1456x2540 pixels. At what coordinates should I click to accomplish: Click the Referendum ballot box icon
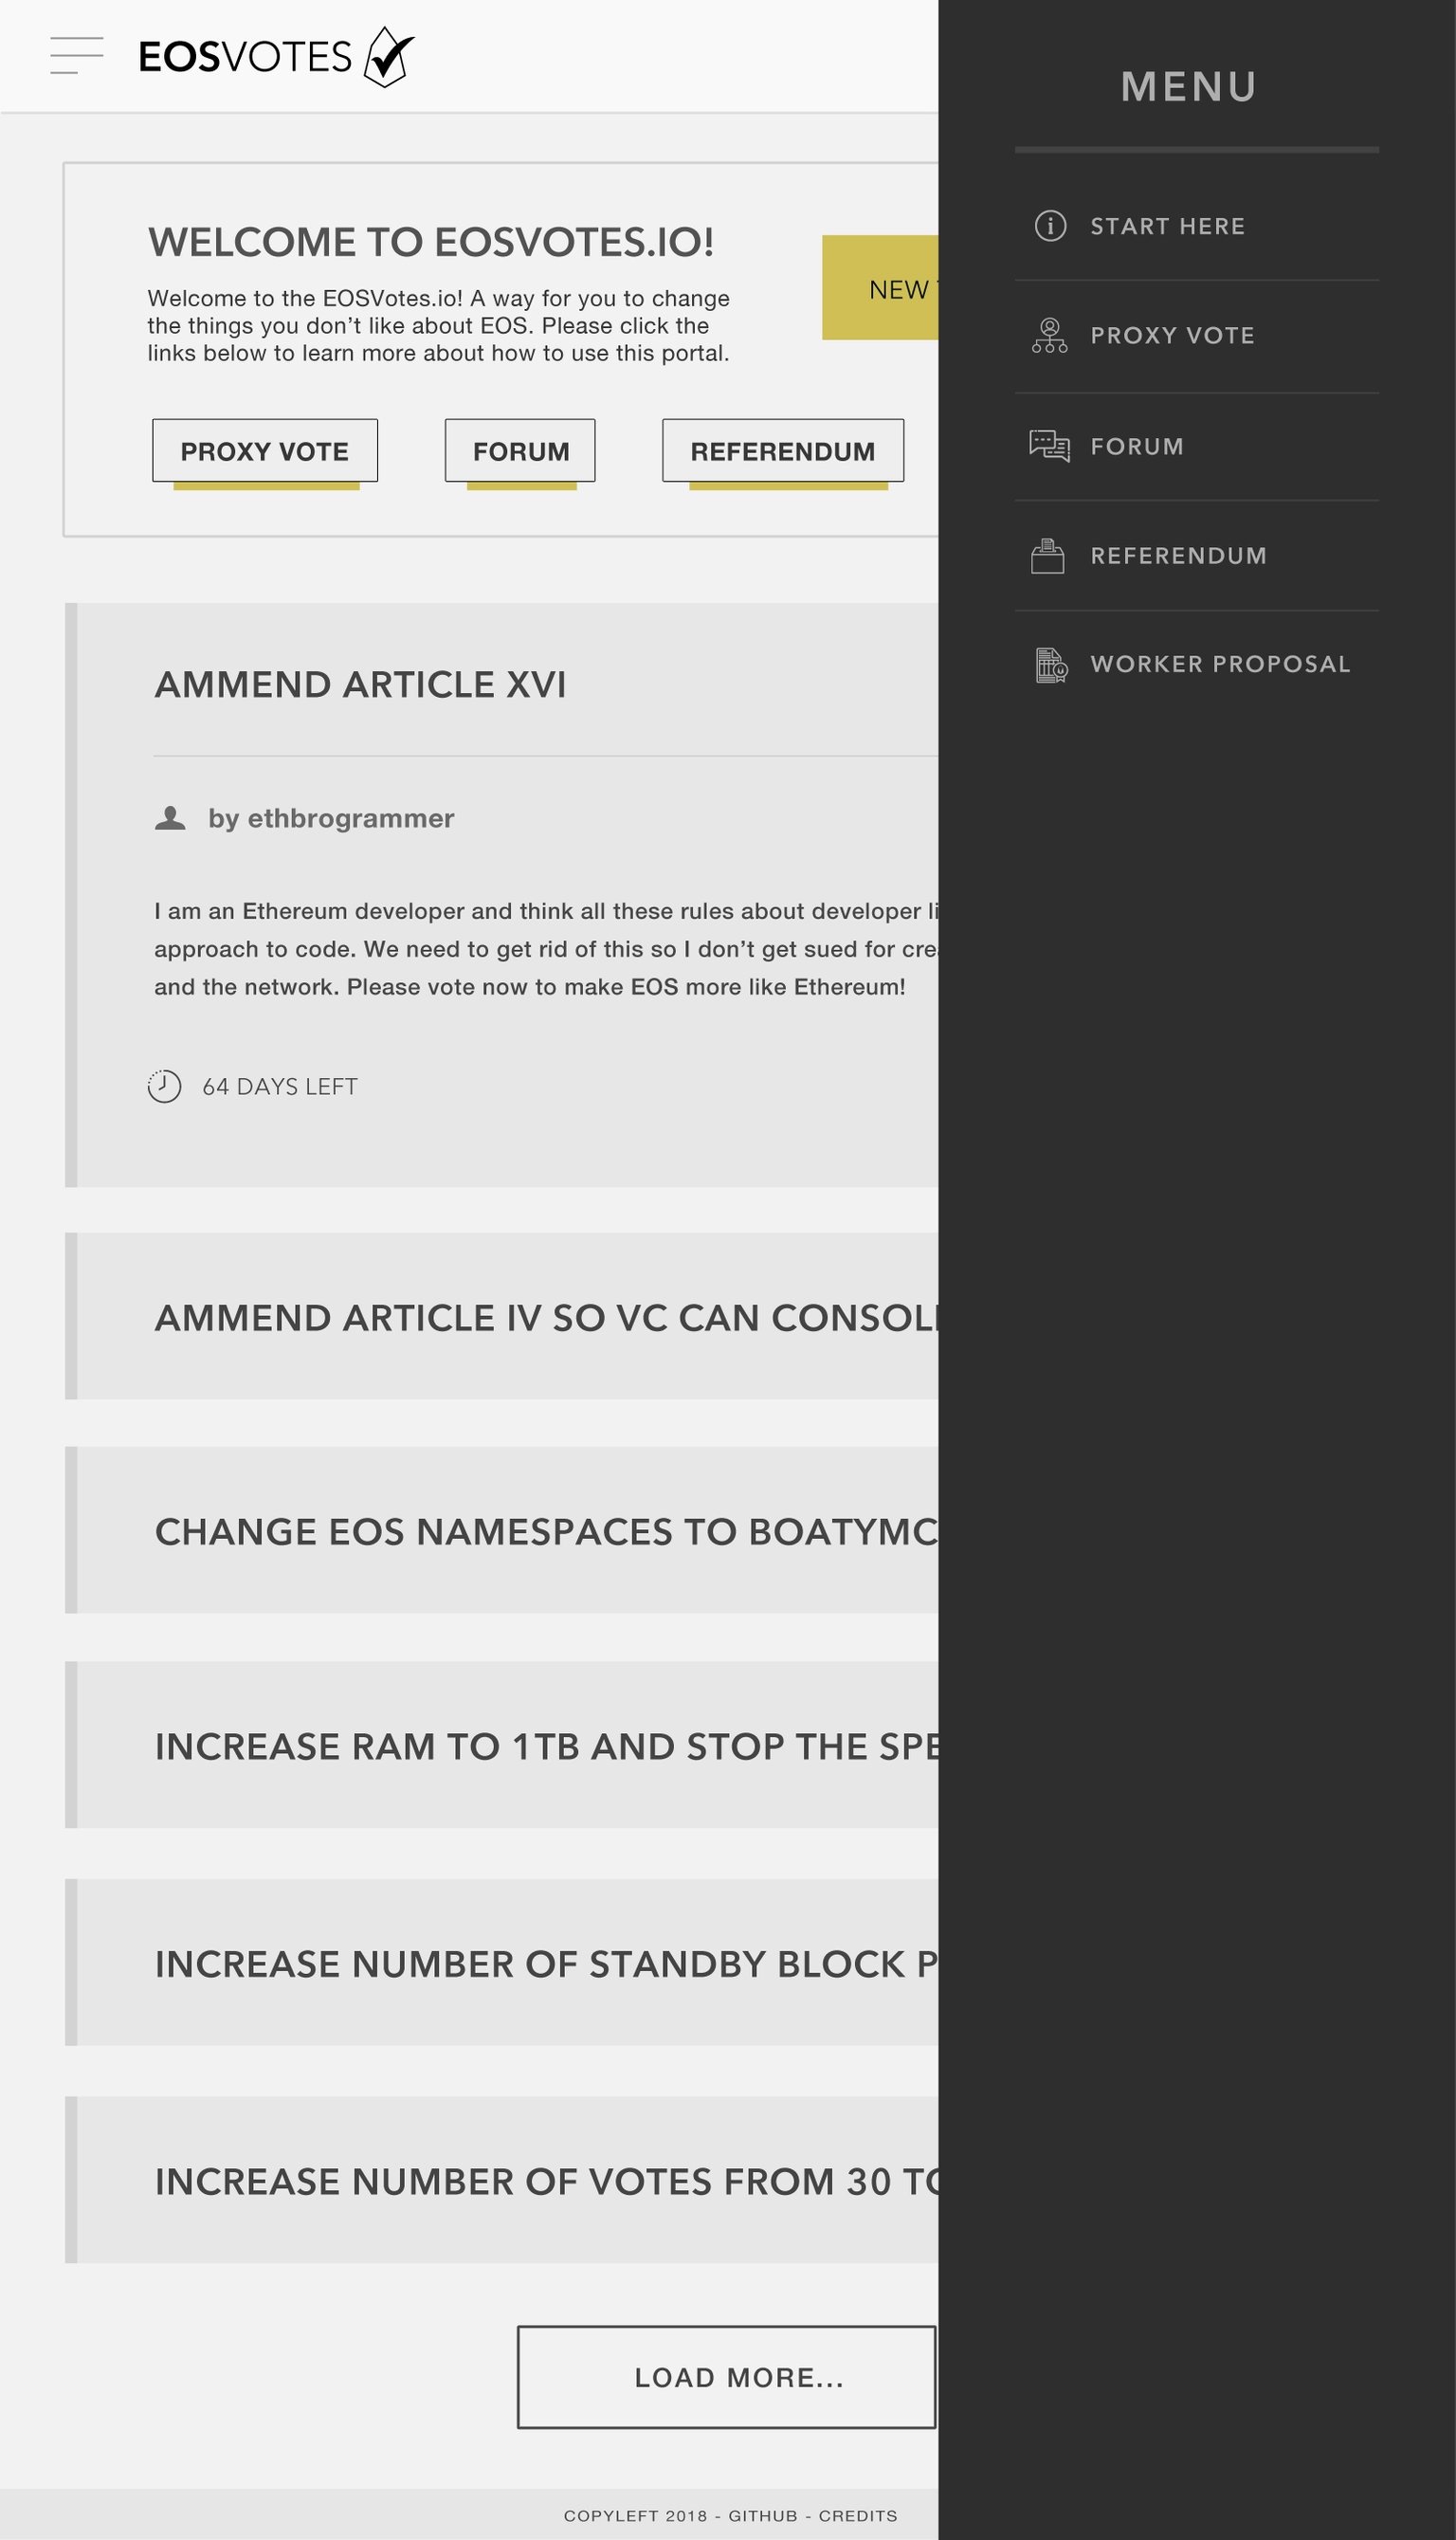point(1048,556)
